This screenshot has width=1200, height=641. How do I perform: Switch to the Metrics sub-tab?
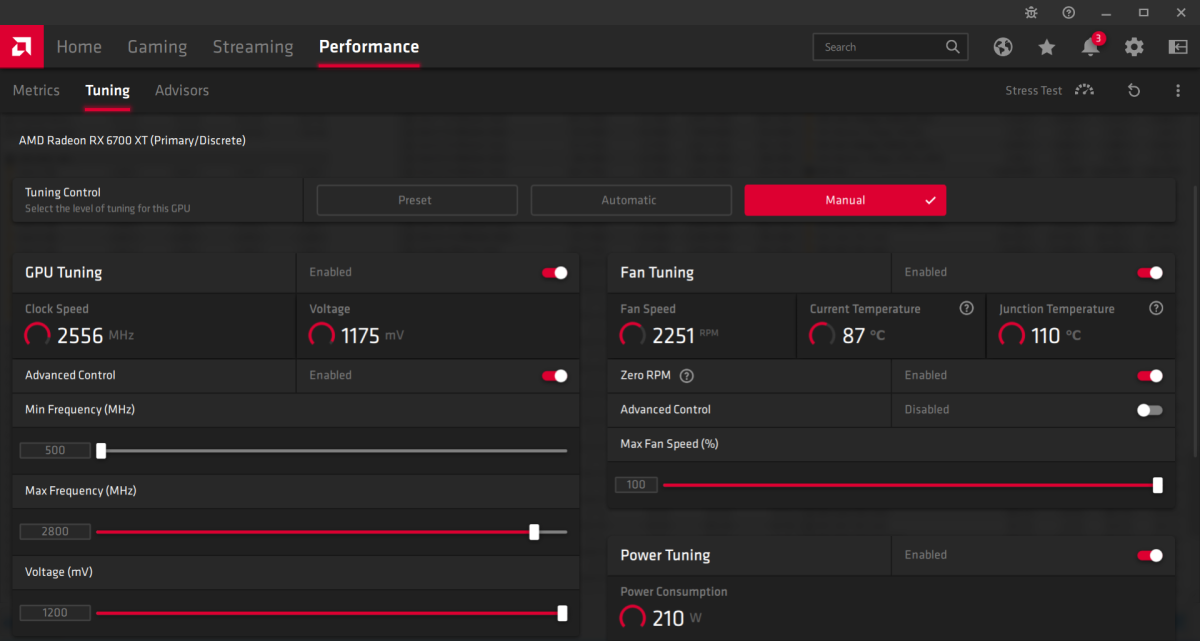click(36, 90)
